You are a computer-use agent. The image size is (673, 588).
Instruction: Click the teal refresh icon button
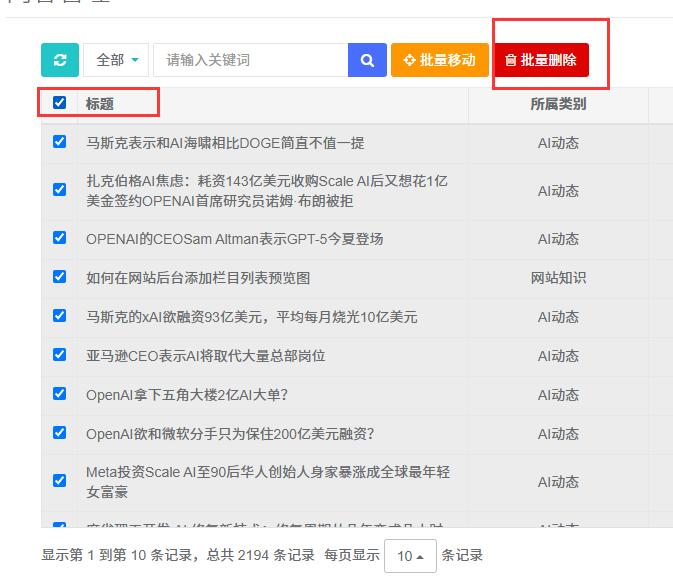point(59,60)
